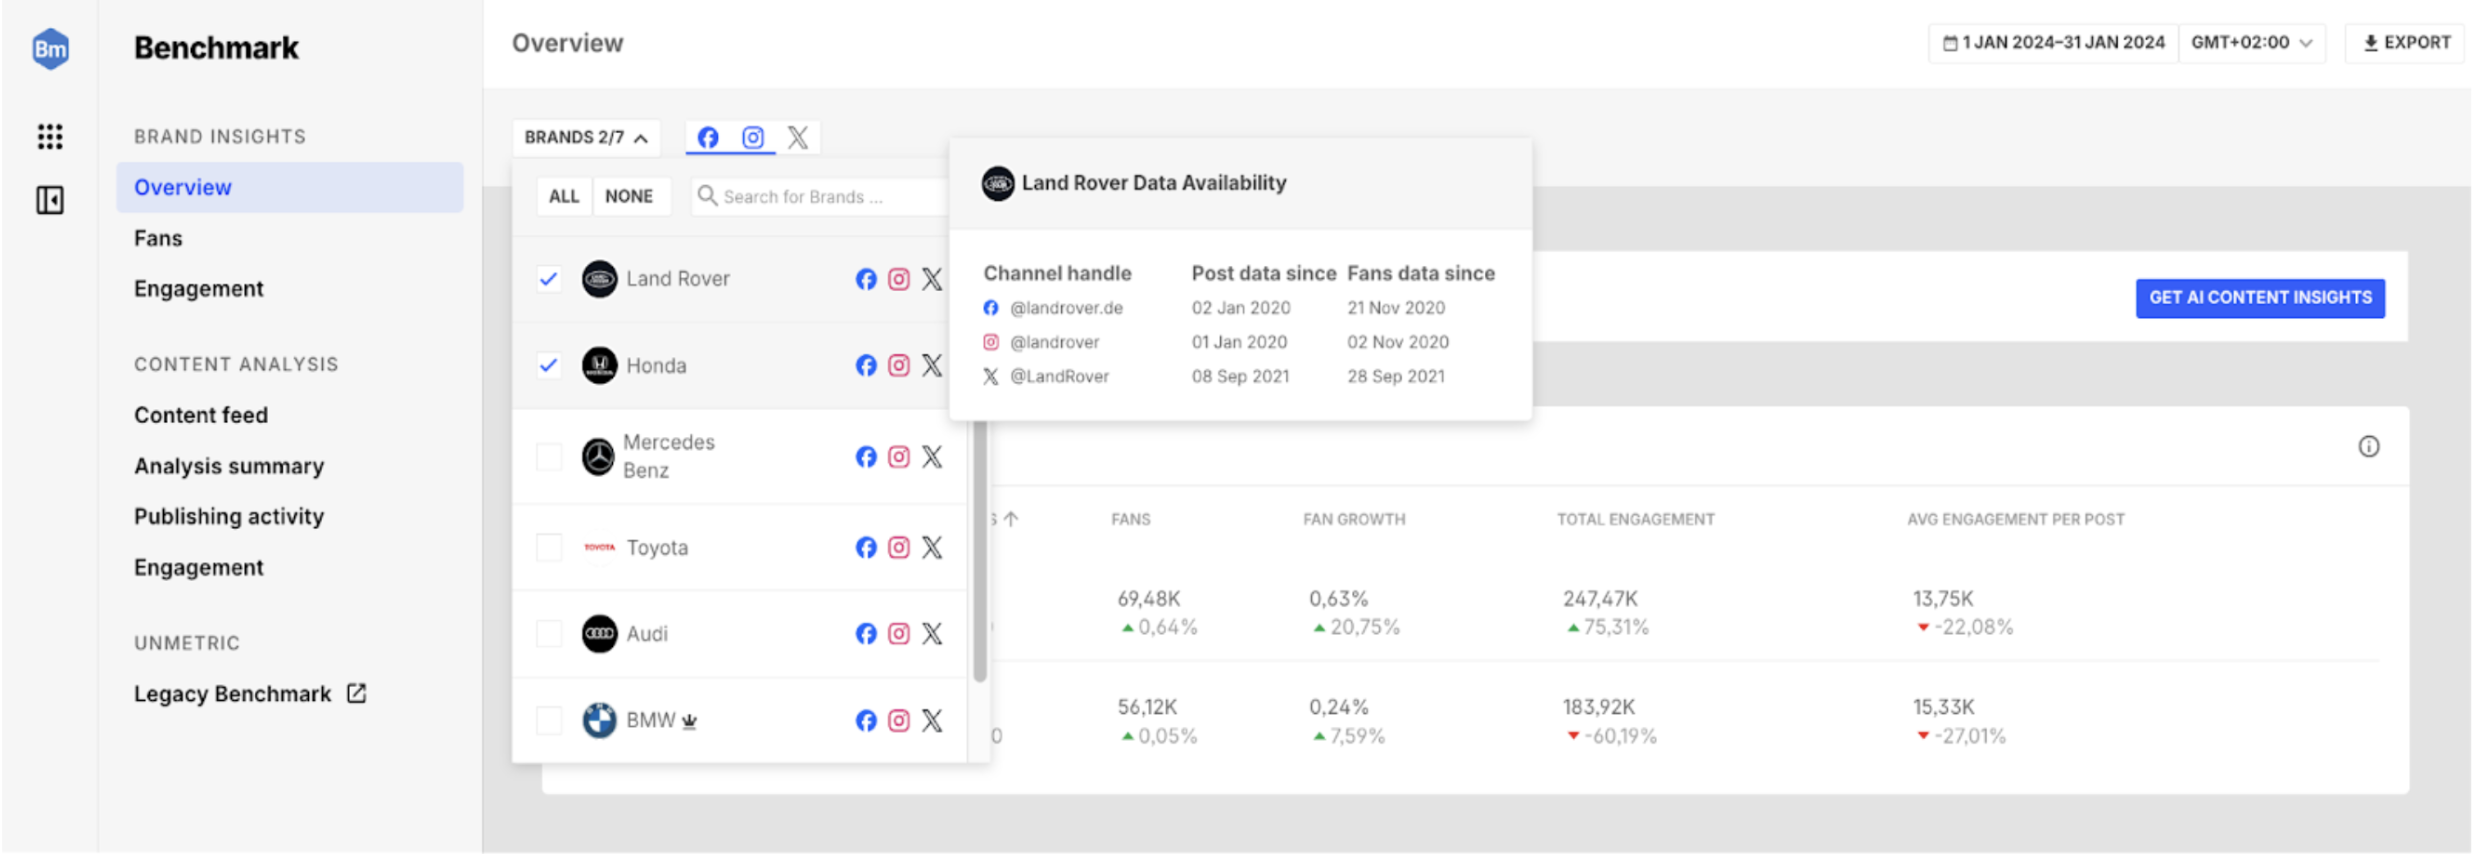Click the brand list scrollbar
The height and width of the screenshot is (854, 2472).
980,550
